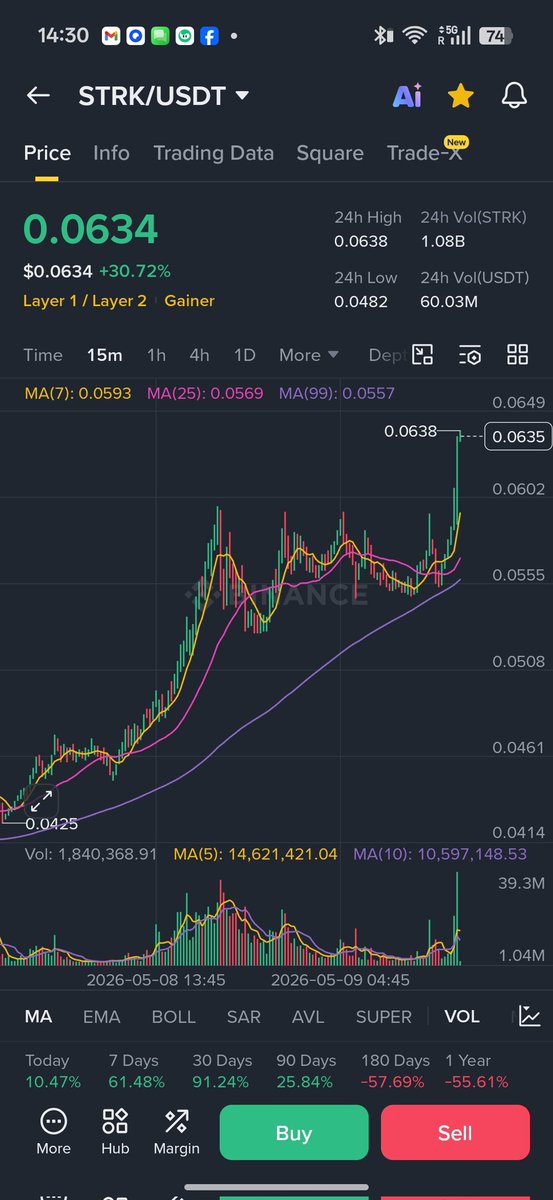Tap the Bluetooth status icon
This screenshot has height=1200, width=553.
tap(382, 36)
